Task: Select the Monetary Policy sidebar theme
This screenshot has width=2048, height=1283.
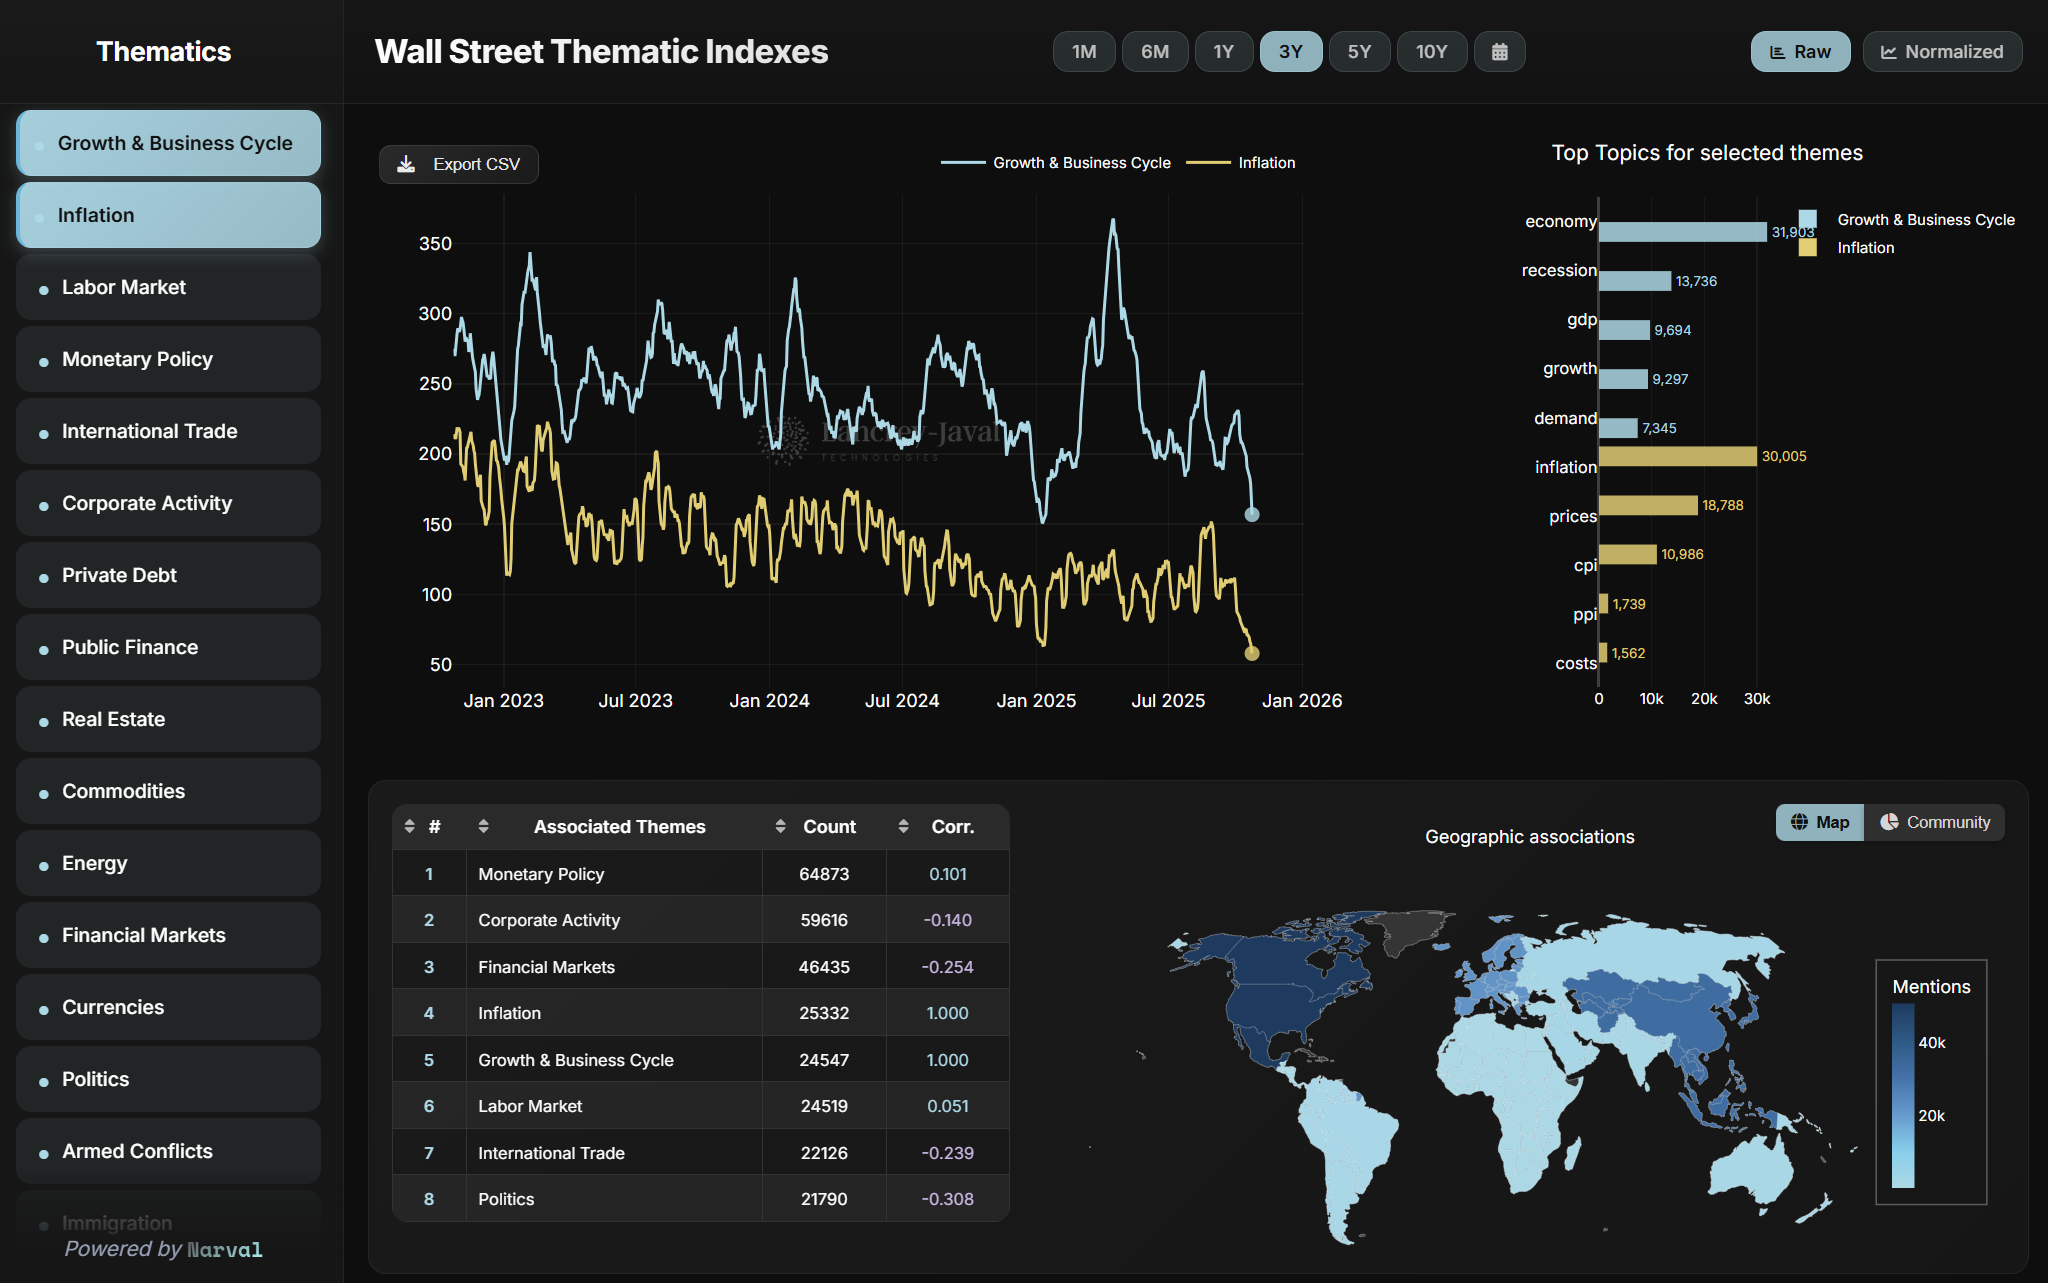Action: pyautogui.click(x=168, y=359)
